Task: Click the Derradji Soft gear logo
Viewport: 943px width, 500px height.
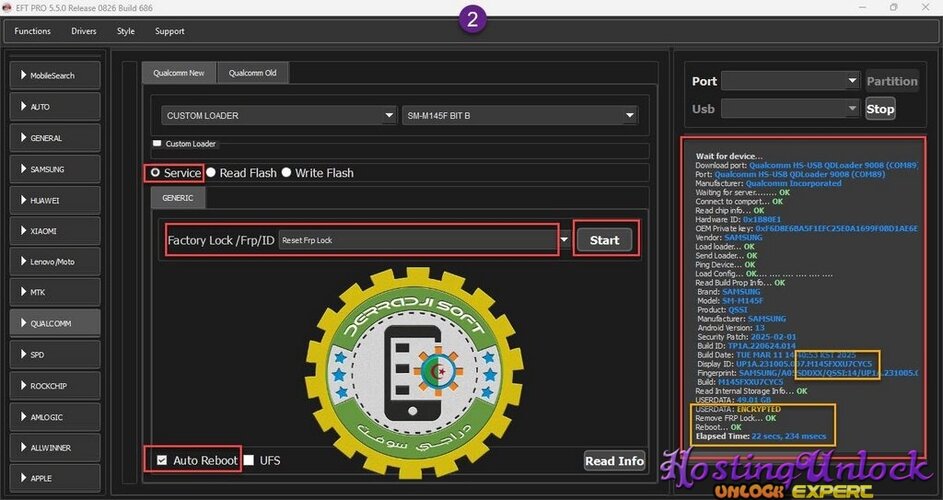Action: pos(414,372)
